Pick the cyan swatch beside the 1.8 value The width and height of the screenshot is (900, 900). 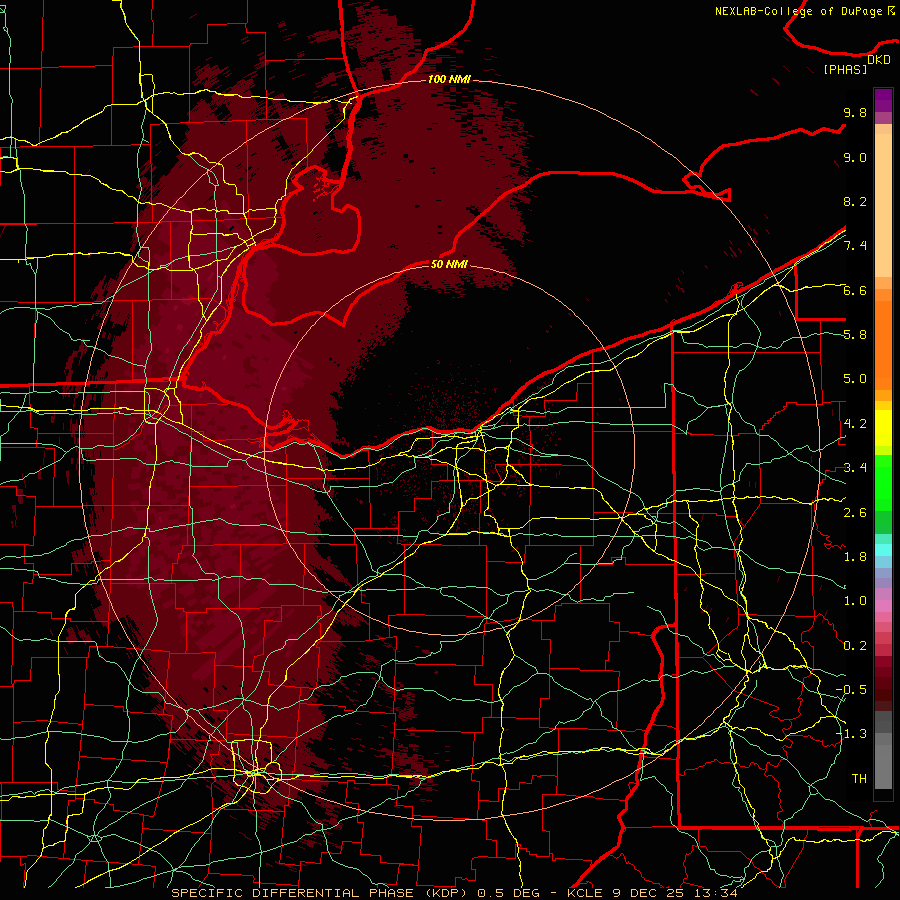(883, 550)
